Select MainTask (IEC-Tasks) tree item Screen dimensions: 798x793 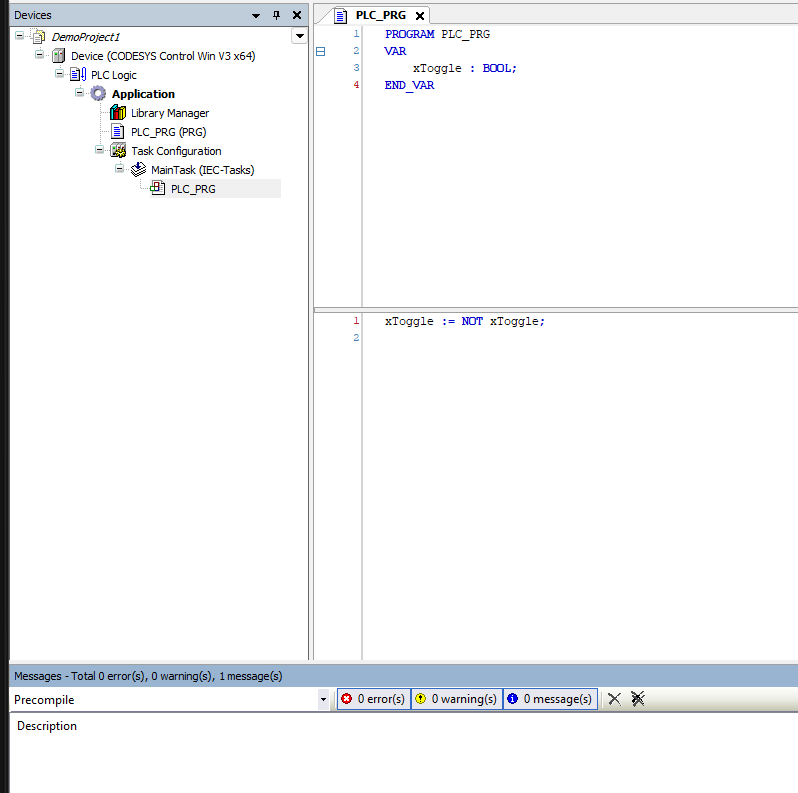tap(203, 169)
